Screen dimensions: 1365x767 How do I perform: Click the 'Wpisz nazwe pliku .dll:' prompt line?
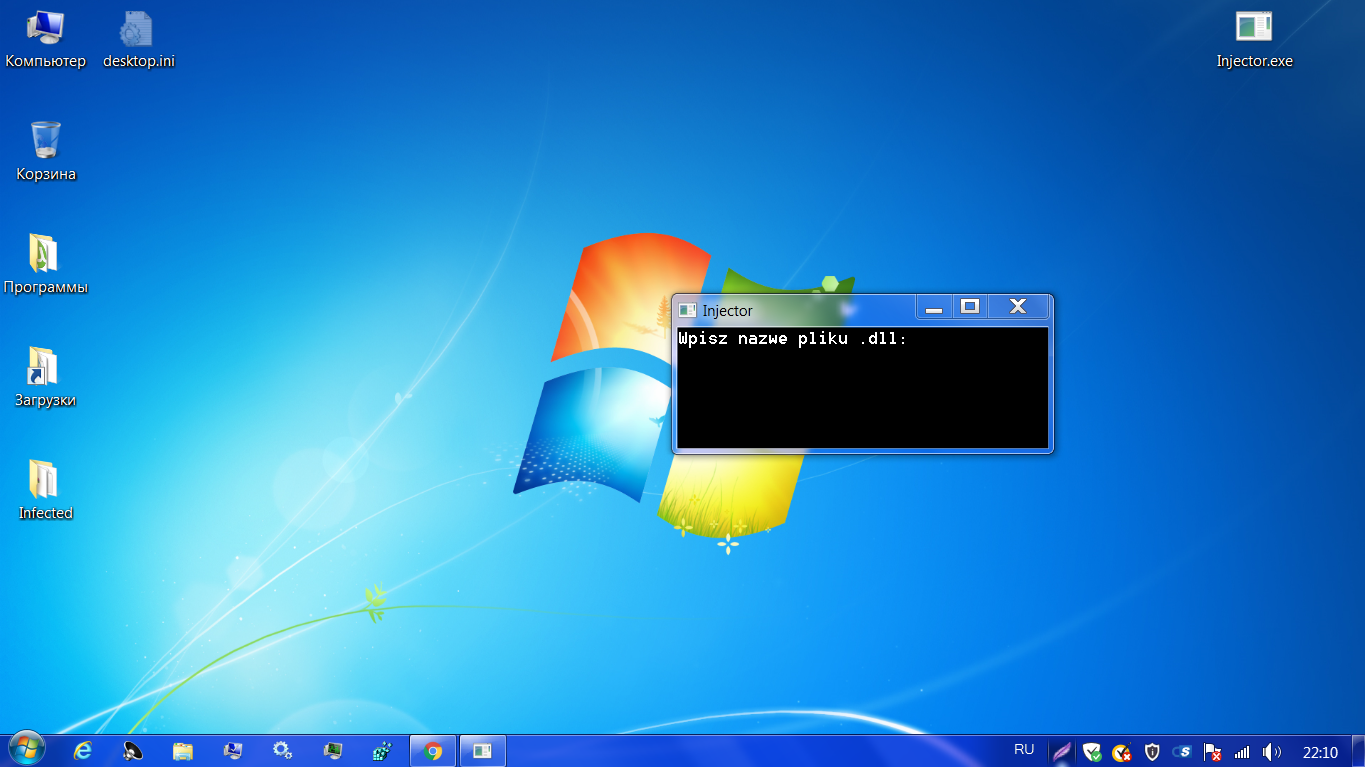[x=793, y=338]
